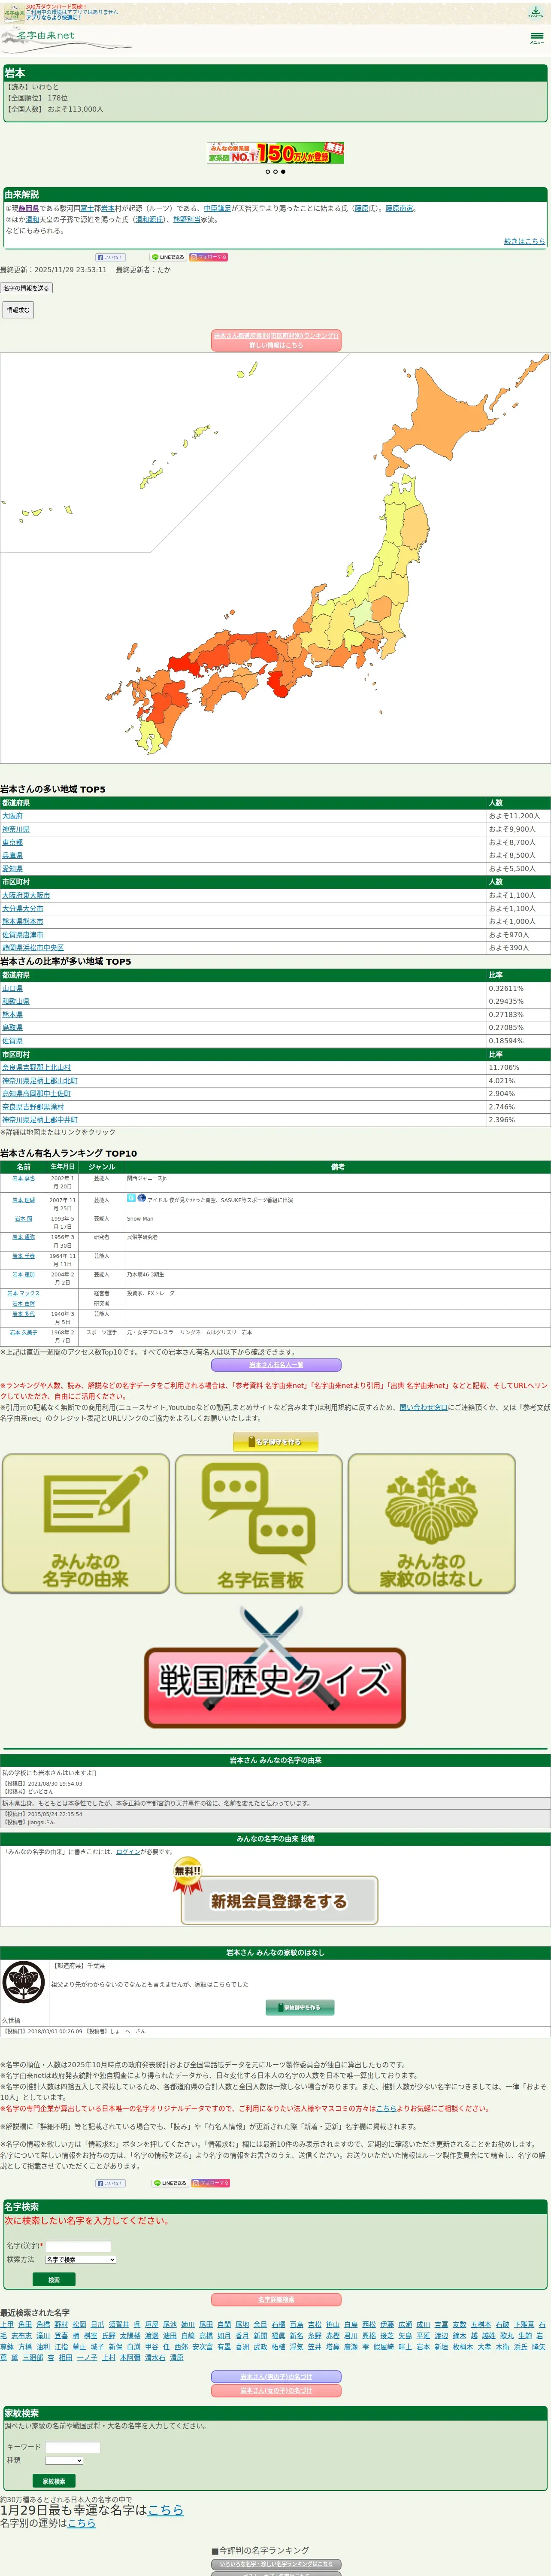Click the Instagram フォローする button under 由来解説
The image size is (551, 2576).
click(x=209, y=257)
